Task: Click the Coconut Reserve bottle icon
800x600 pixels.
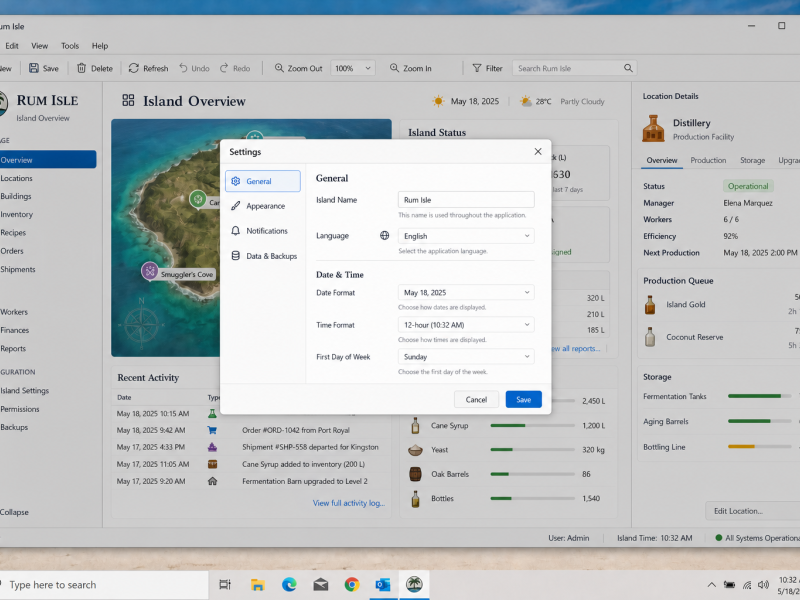Action: click(649, 337)
